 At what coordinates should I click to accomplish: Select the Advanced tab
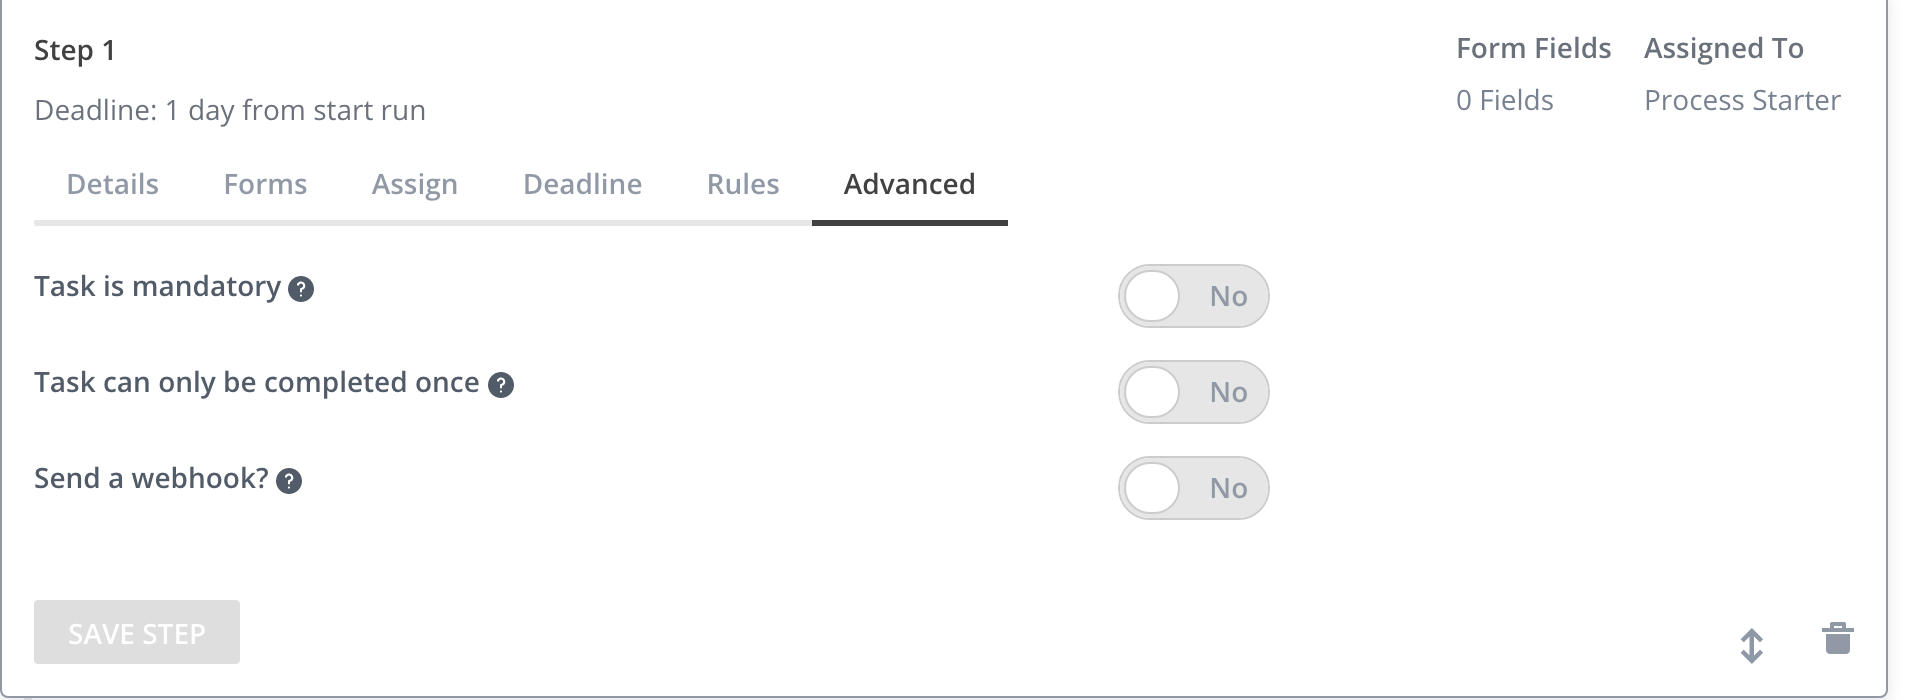coord(908,184)
